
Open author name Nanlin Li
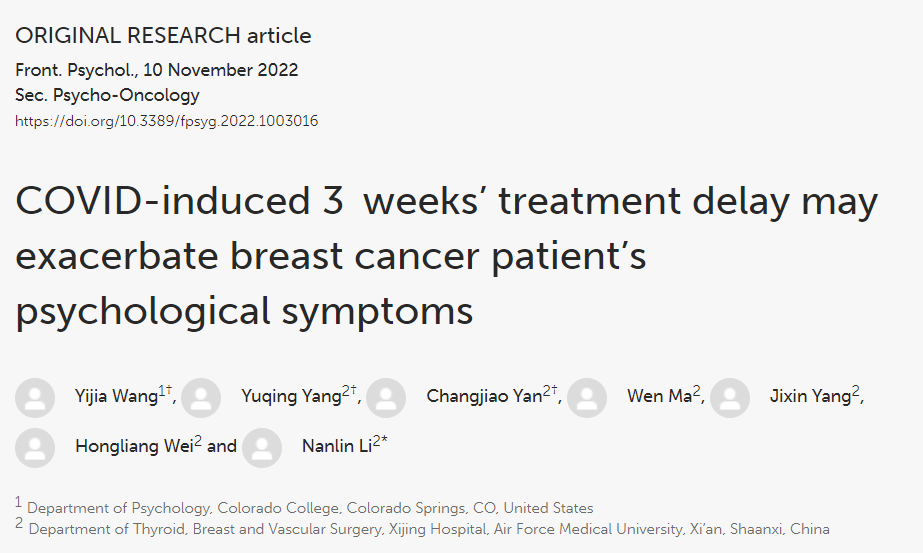coord(336,447)
